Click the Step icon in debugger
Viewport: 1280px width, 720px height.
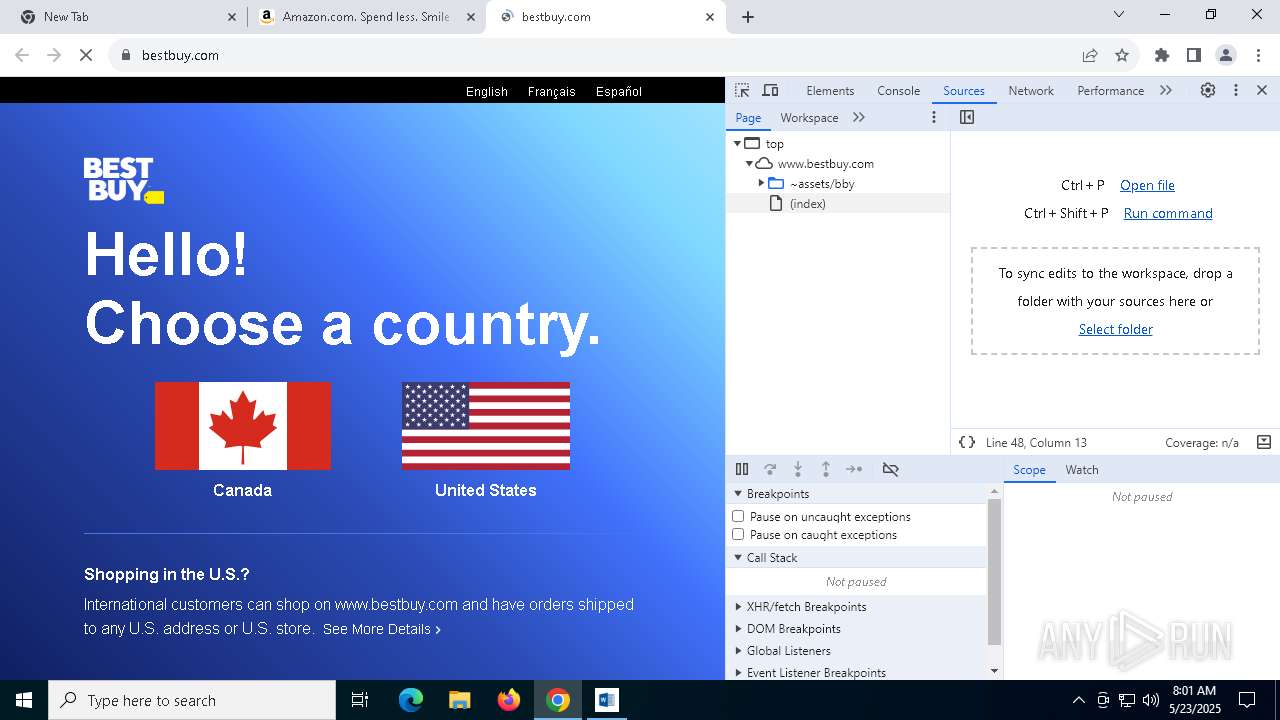pos(854,469)
